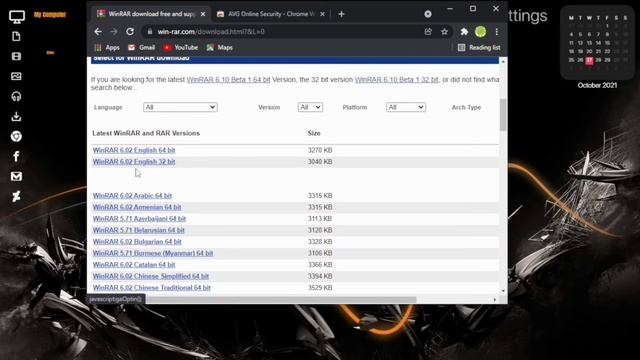Bookmark this page with the star icon
640x360 pixels.
tap(444, 31)
